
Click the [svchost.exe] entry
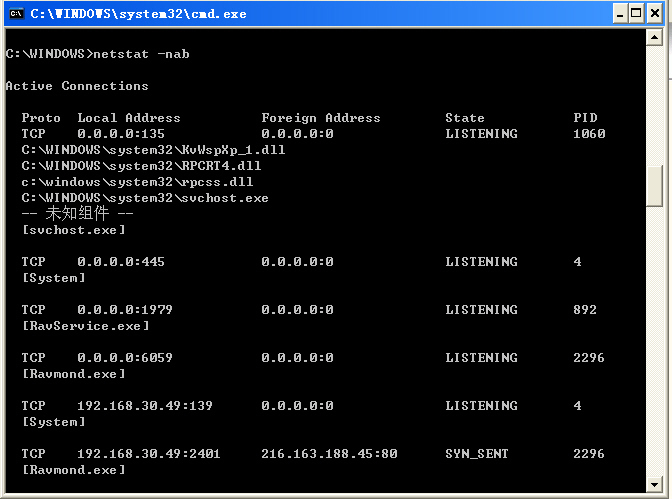point(74,230)
